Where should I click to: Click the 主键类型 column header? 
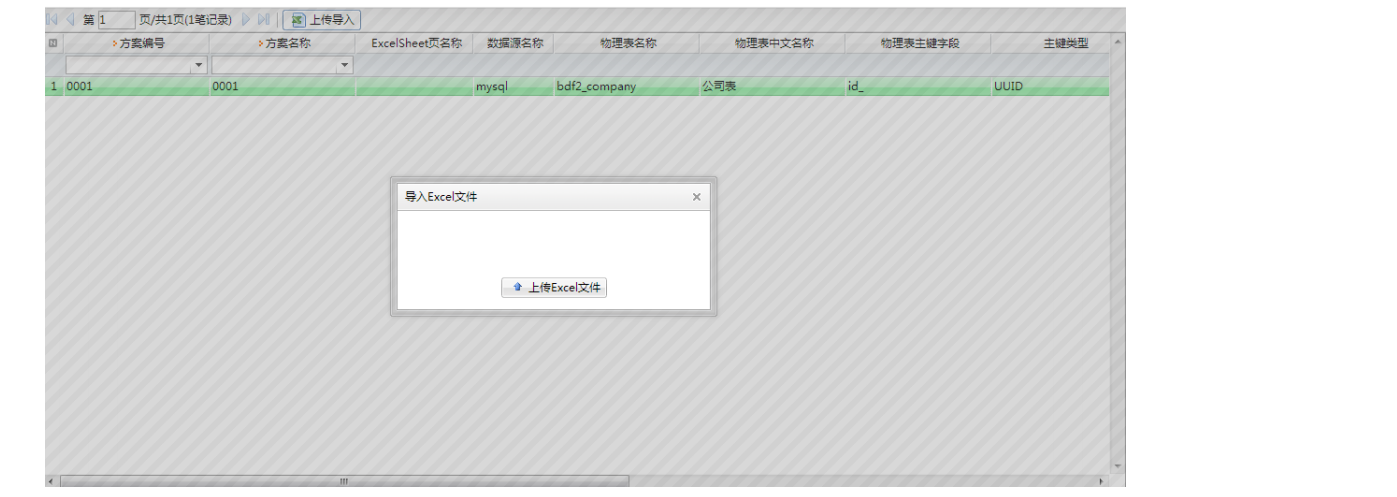(1051, 43)
